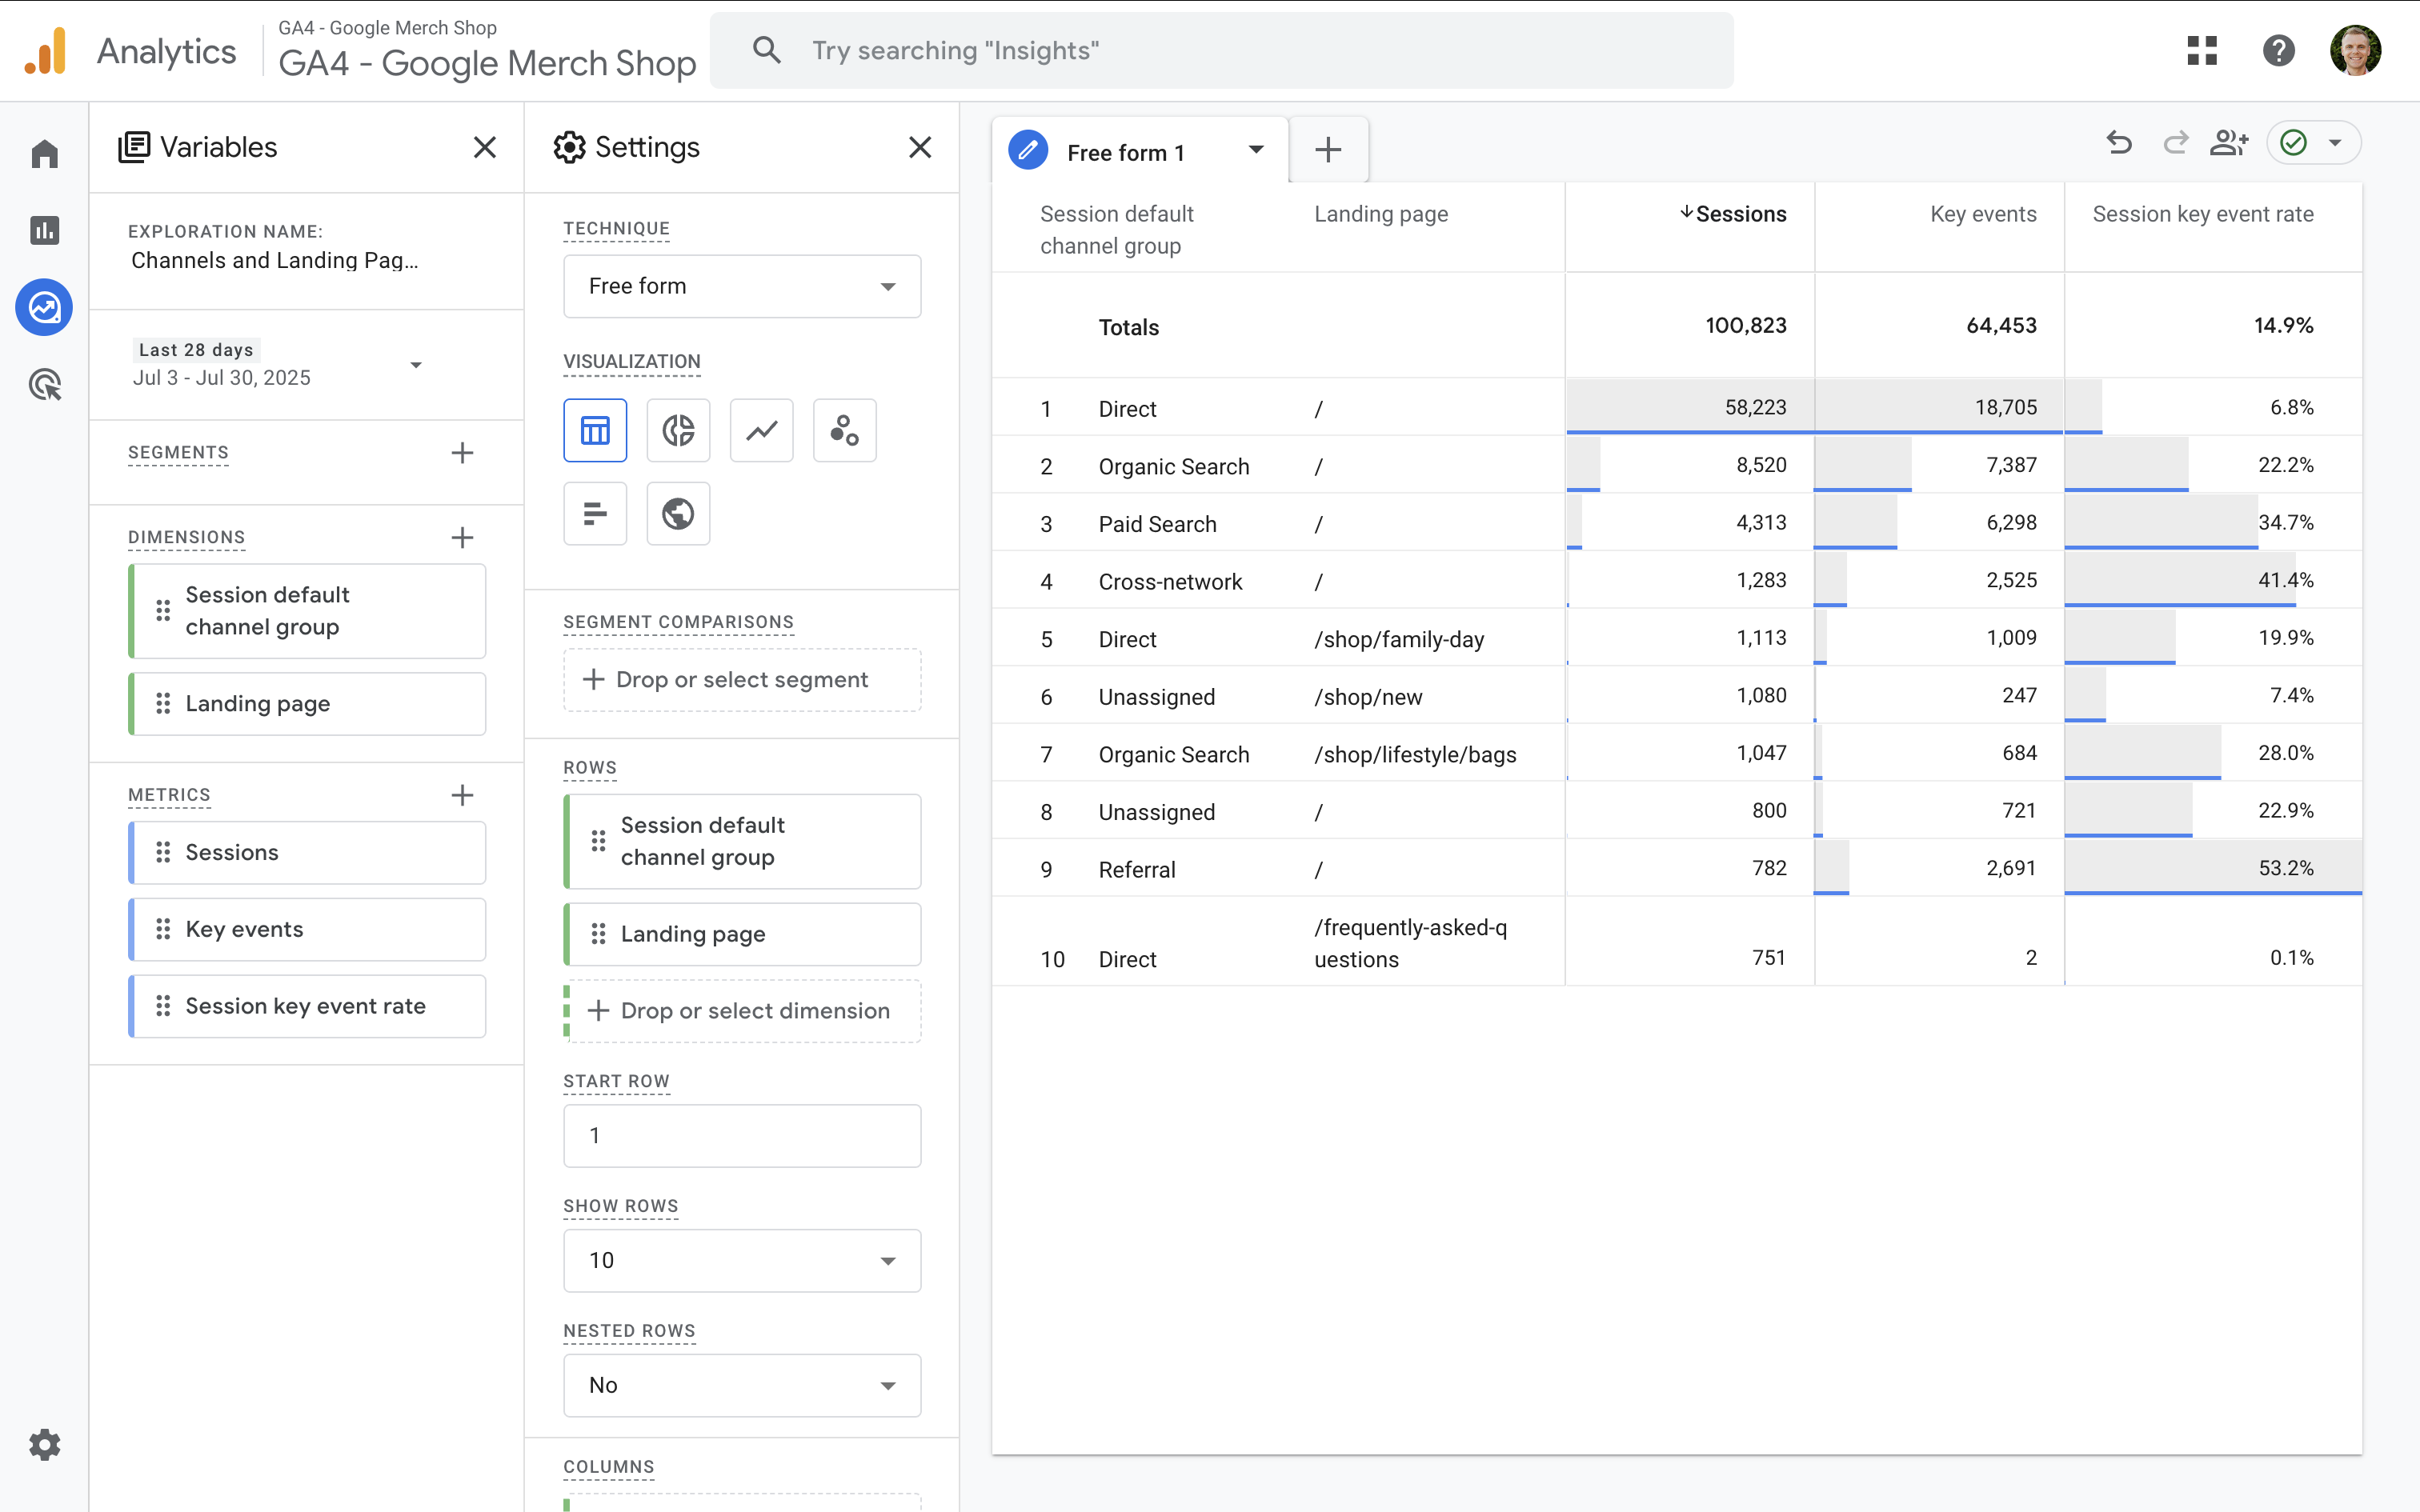This screenshot has height=1512, width=2420.
Task: Select the Sessions metric chip
Action: coord(307,852)
